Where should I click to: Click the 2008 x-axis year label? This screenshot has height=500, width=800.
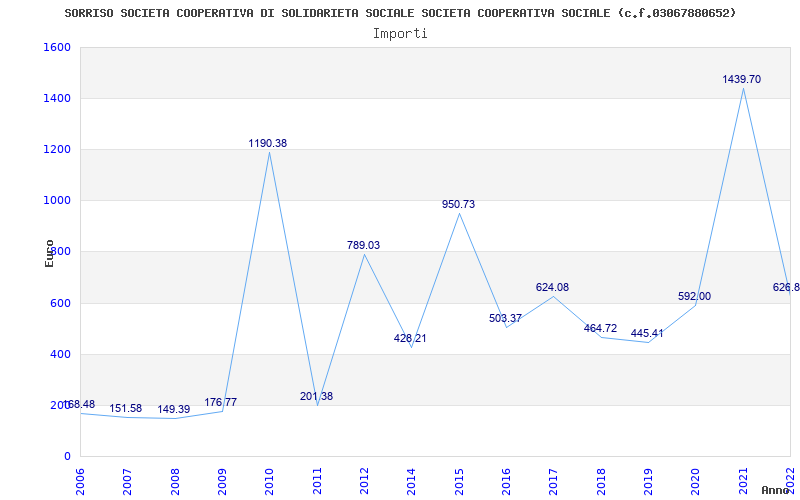[x=175, y=481]
